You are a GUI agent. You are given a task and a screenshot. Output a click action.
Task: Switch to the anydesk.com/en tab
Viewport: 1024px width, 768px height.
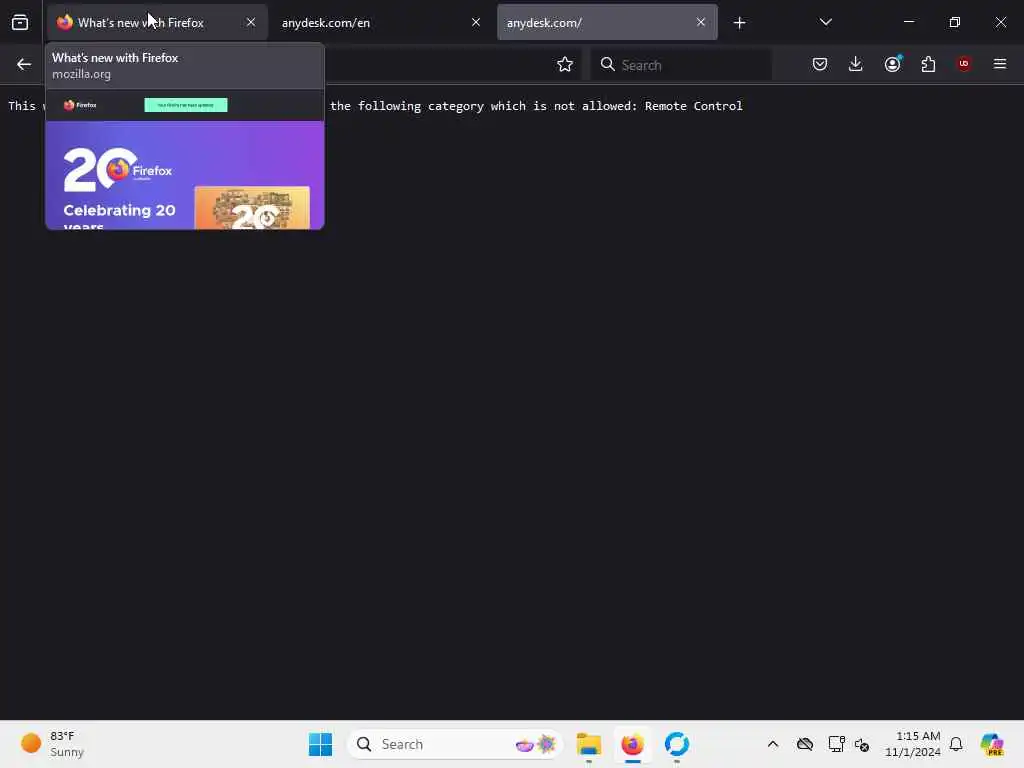tap(380, 23)
